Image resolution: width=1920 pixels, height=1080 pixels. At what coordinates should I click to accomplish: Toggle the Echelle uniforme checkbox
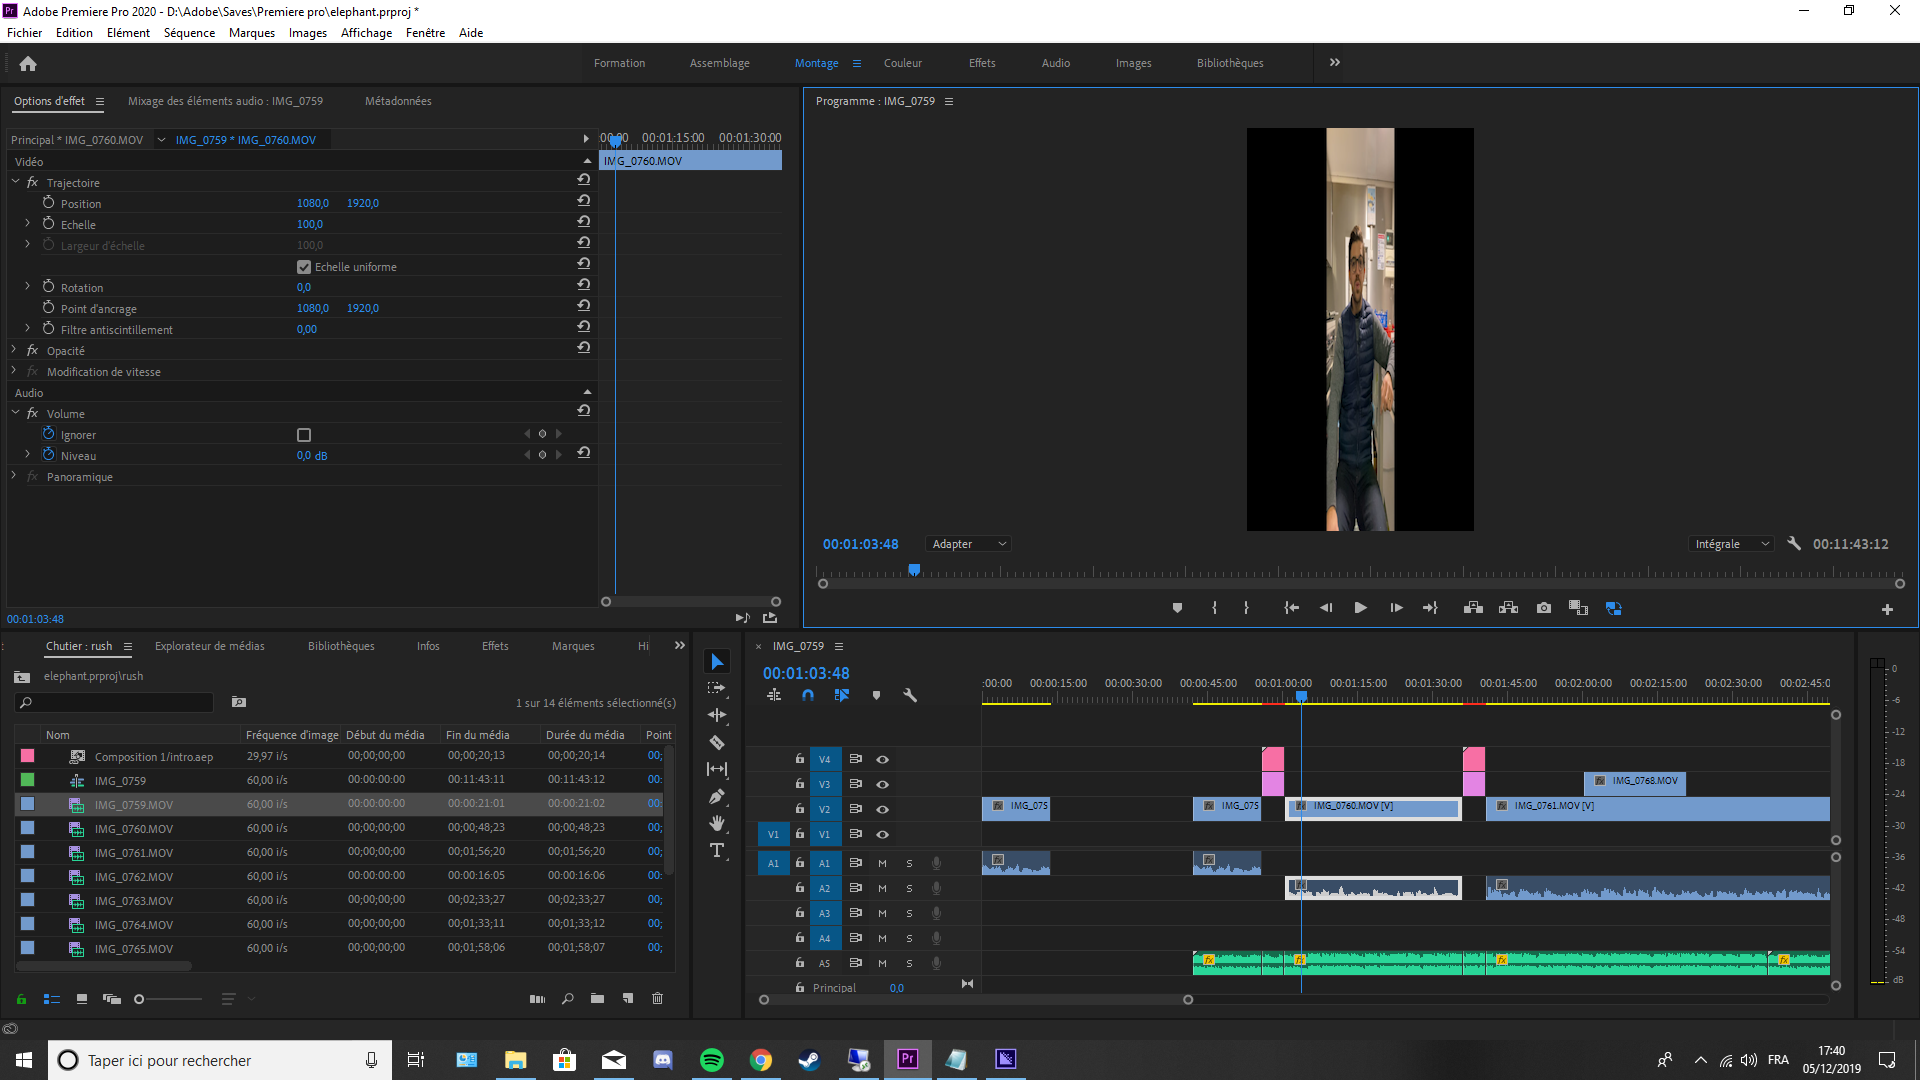[x=304, y=267]
